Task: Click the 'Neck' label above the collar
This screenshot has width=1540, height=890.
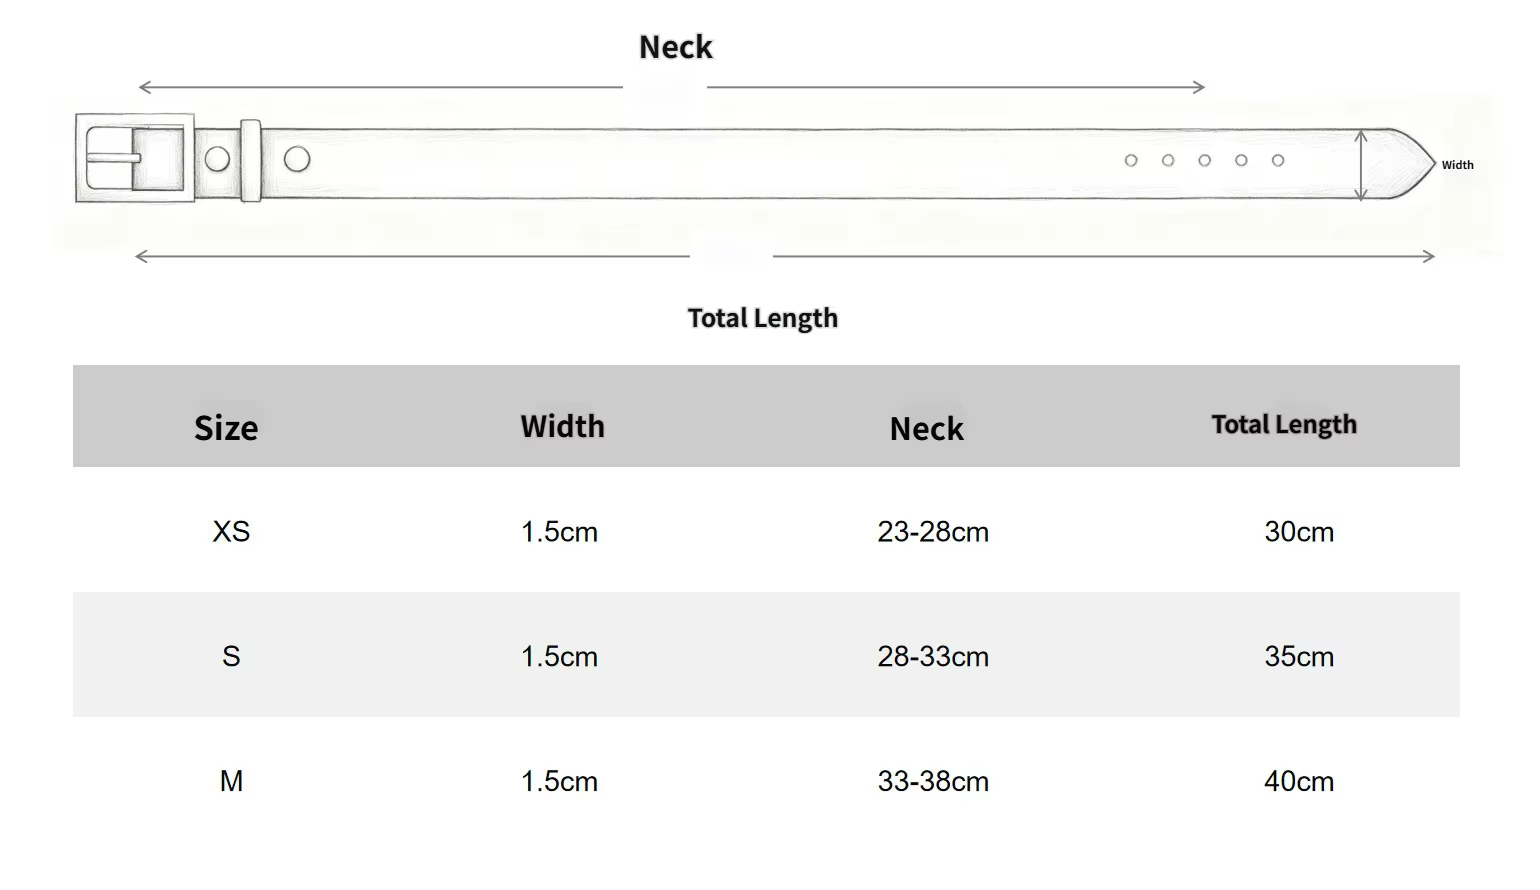Action: click(x=676, y=47)
